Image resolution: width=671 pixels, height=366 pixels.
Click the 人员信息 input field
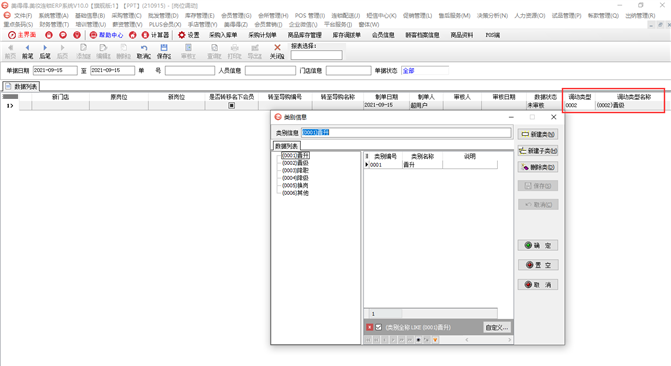tap(270, 71)
